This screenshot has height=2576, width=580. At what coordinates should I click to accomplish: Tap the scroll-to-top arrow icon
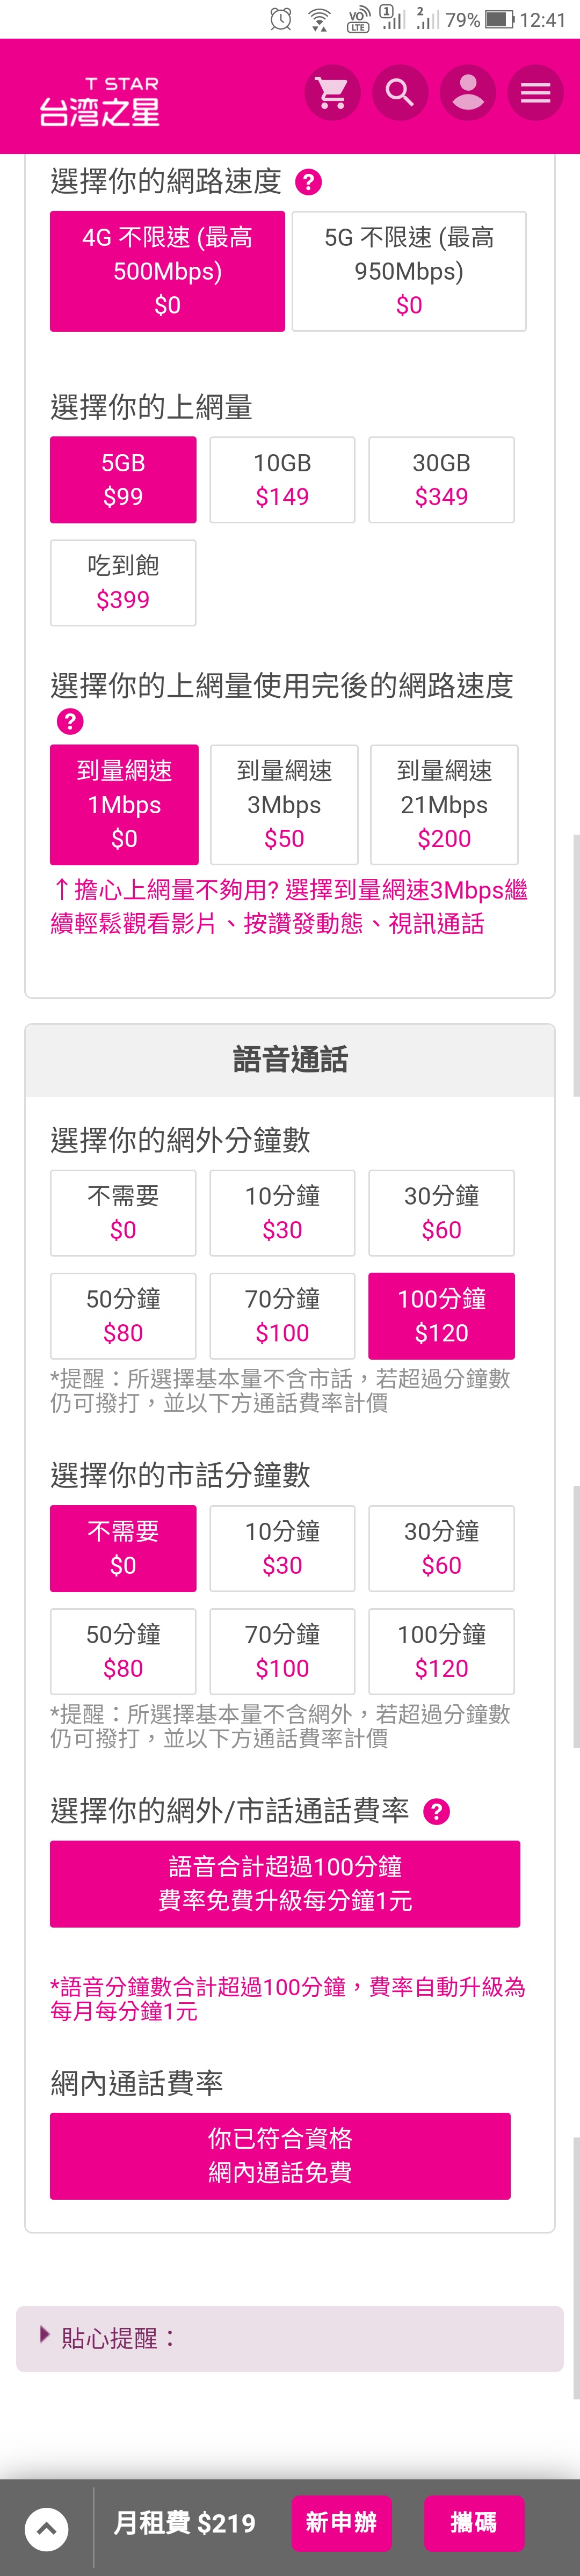[x=46, y=2529]
